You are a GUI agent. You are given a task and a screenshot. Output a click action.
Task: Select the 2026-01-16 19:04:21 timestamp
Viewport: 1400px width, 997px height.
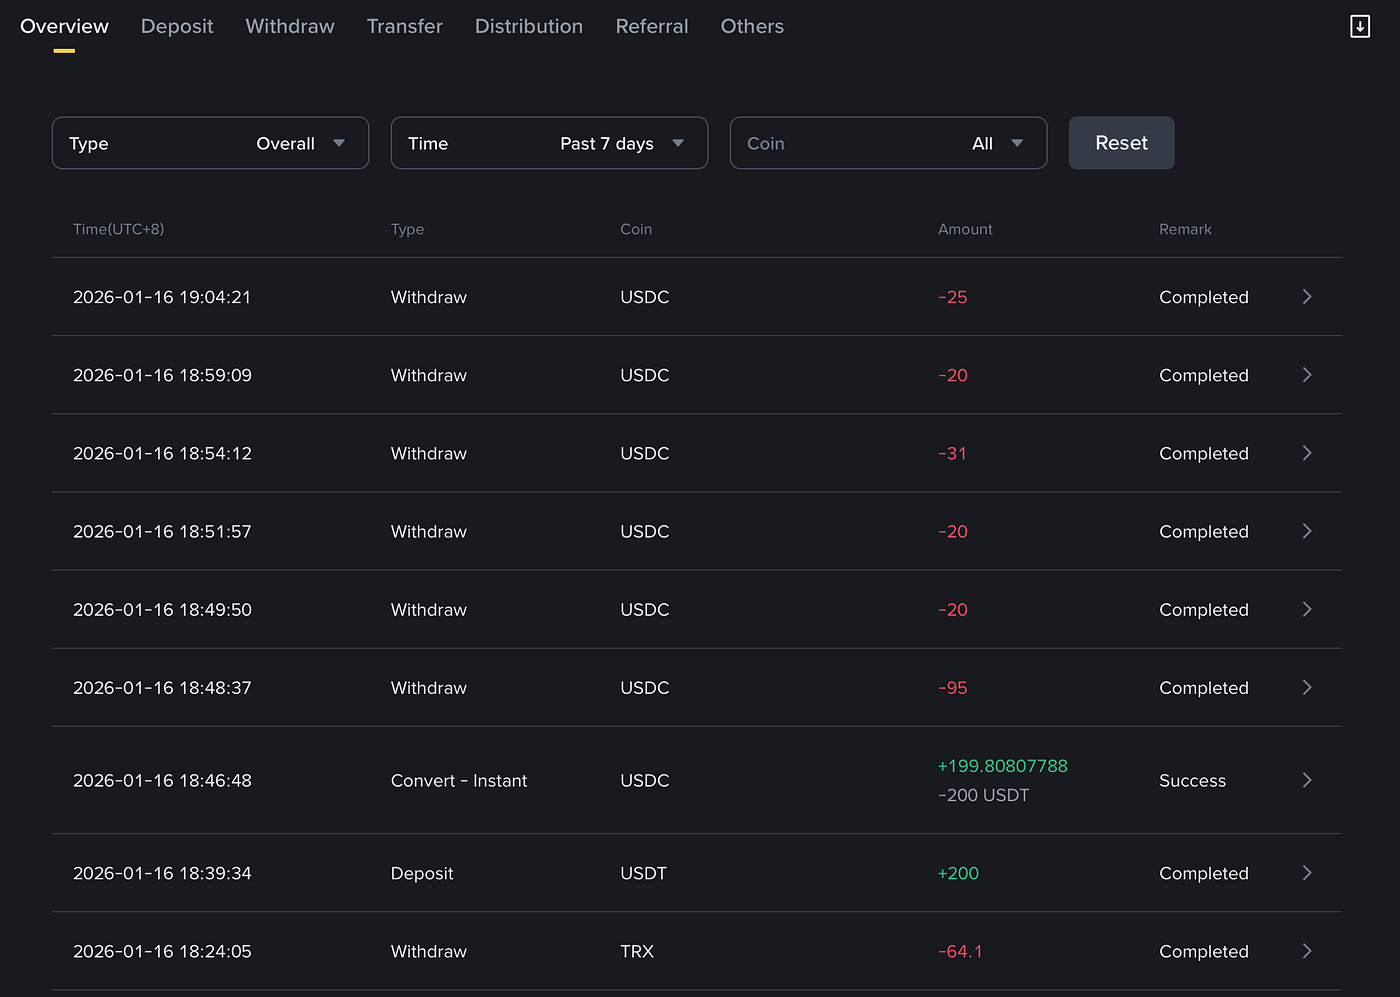pyautogui.click(x=162, y=297)
